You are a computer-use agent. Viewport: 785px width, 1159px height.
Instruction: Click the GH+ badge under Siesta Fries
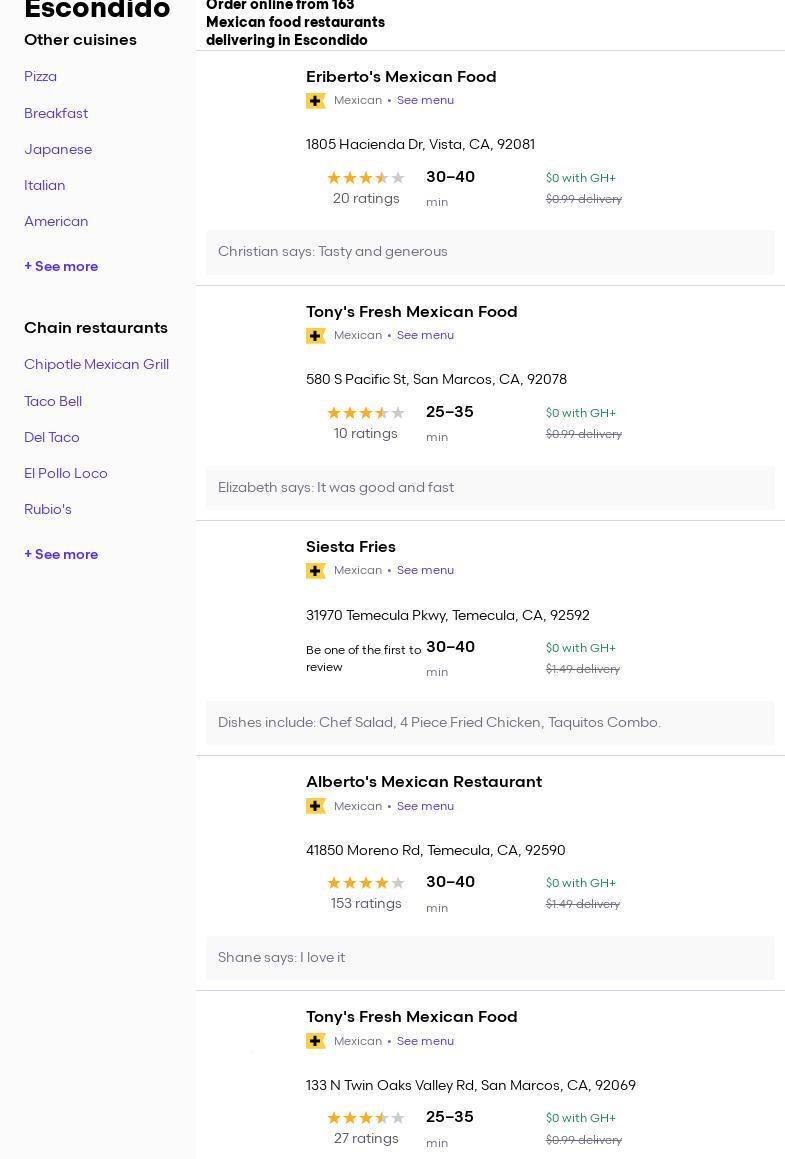click(316, 571)
